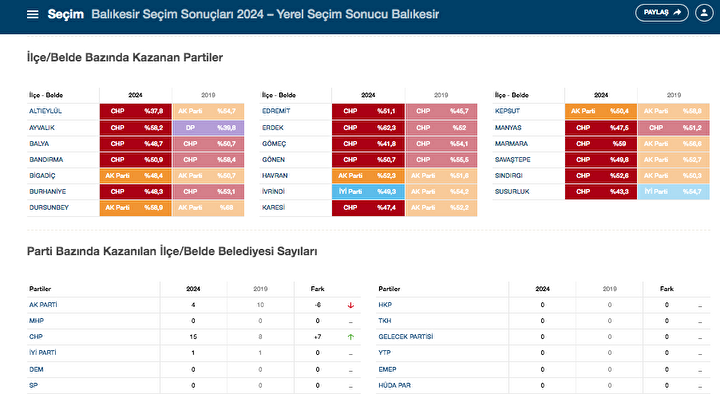Click DP 2019 cell for AYVALIK
The width and height of the screenshot is (720, 394).
(x=208, y=128)
